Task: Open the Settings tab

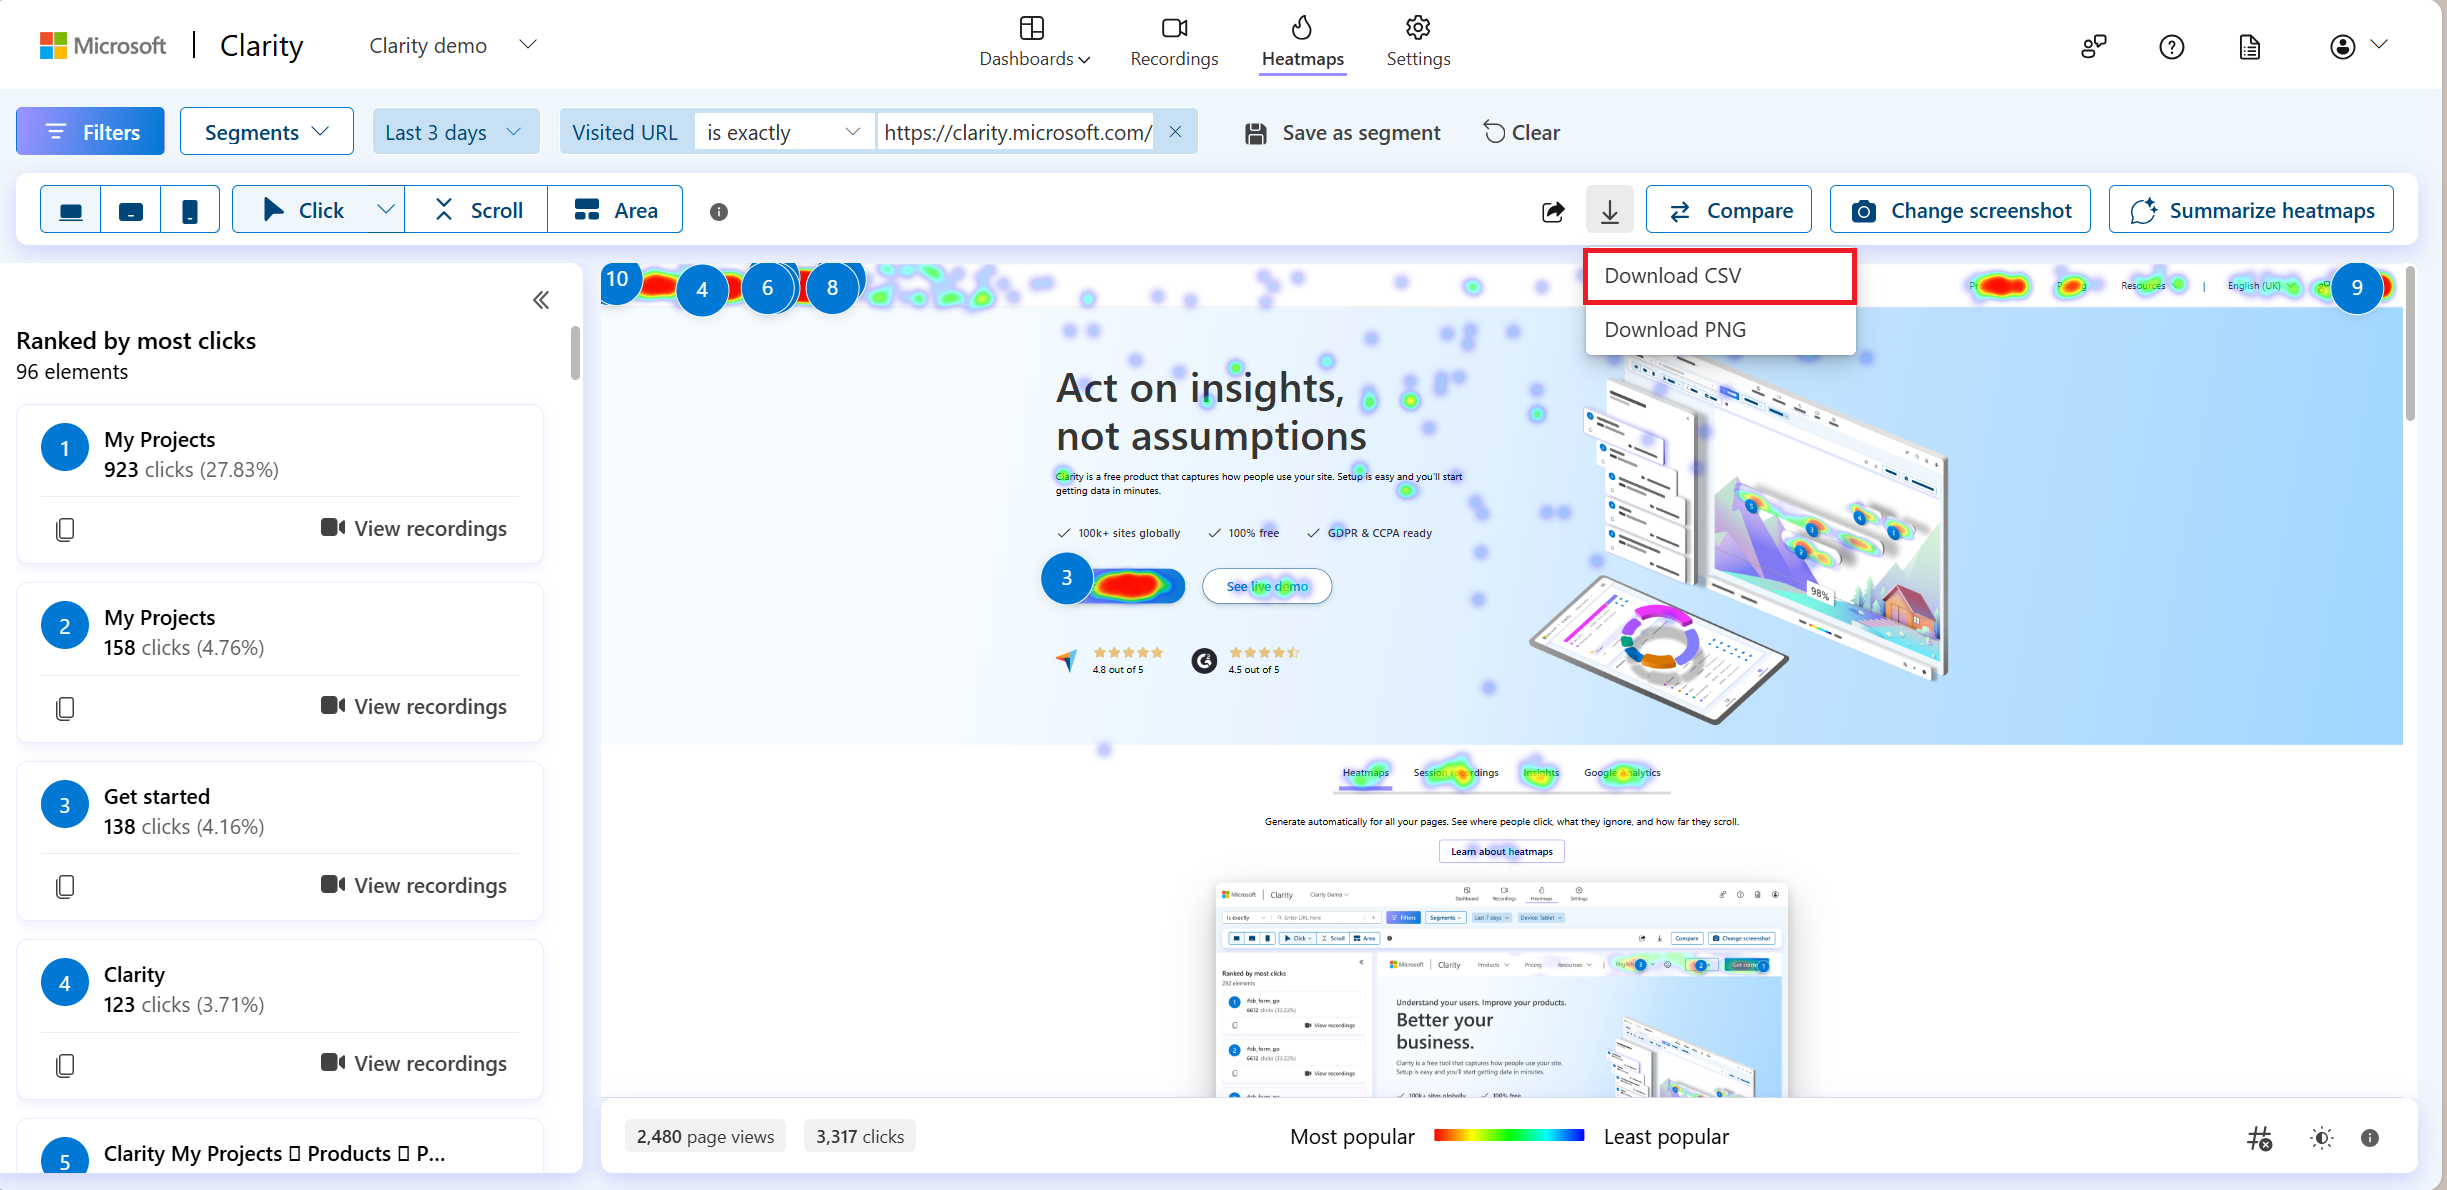Action: click(x=1418, y=42)
